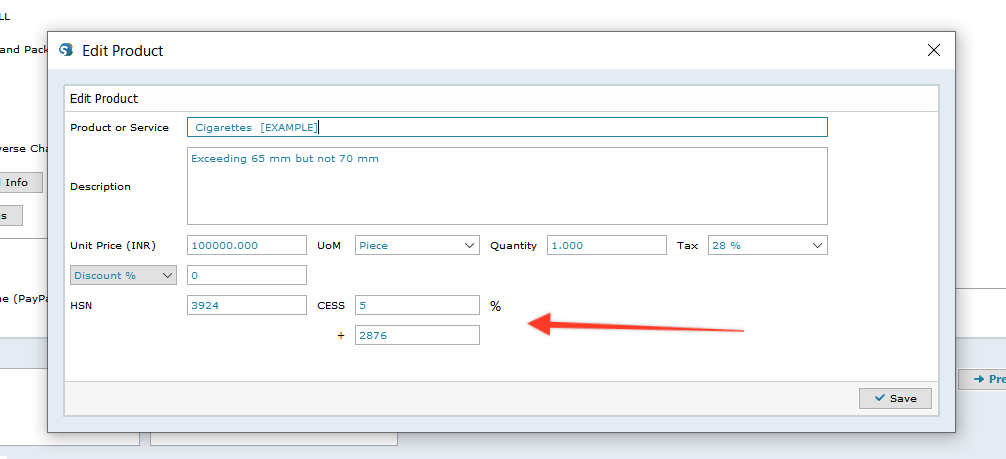Click the Edit Product dialog title bar

[x=500, y=50]
